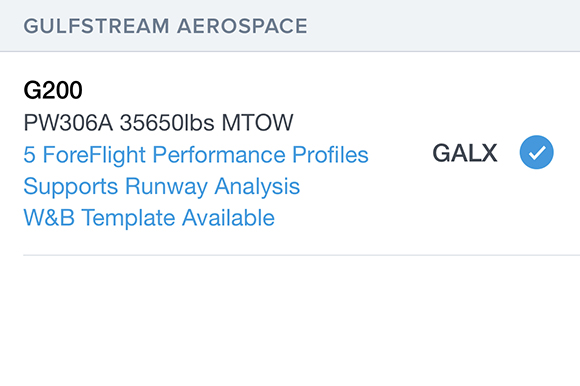Select the G200 aircraft title

click(x=53, y=90)
